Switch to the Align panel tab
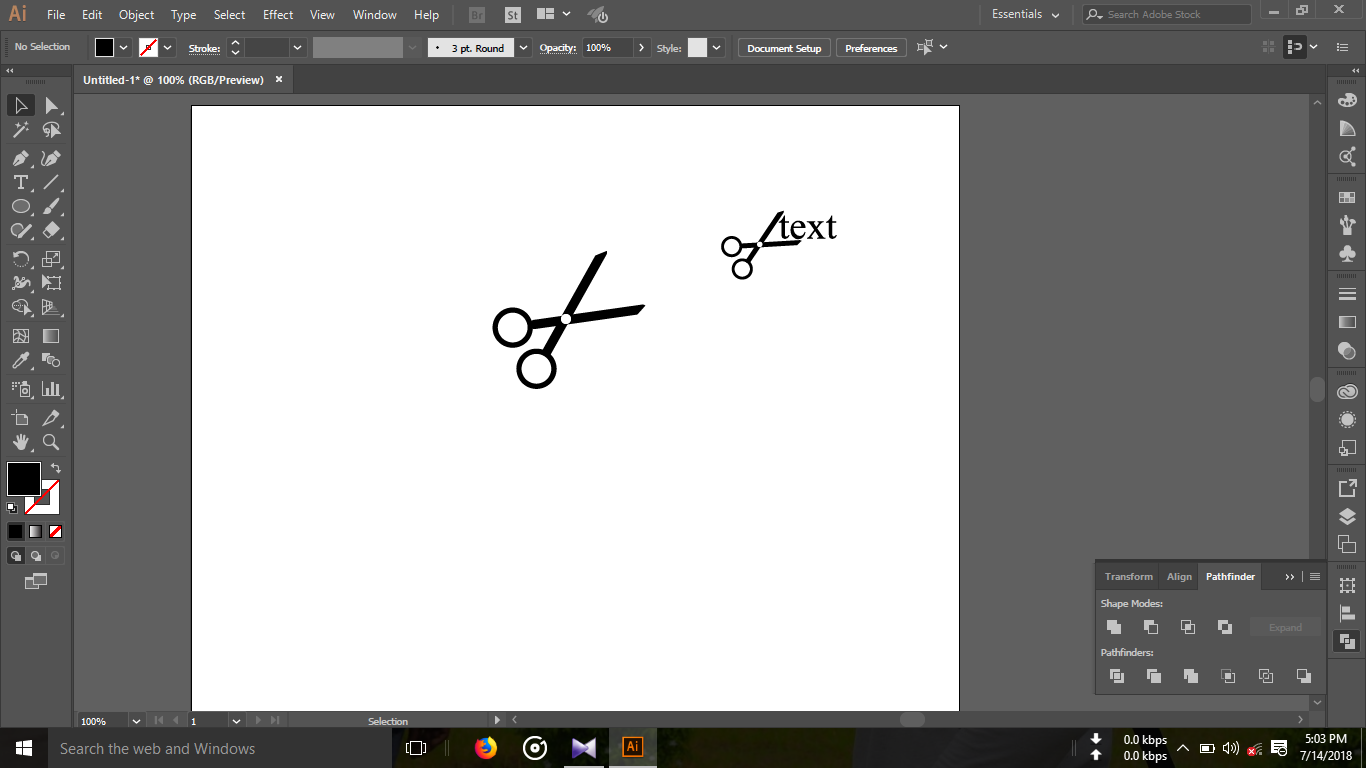 pyautogui.click(x=1178, y=576)
